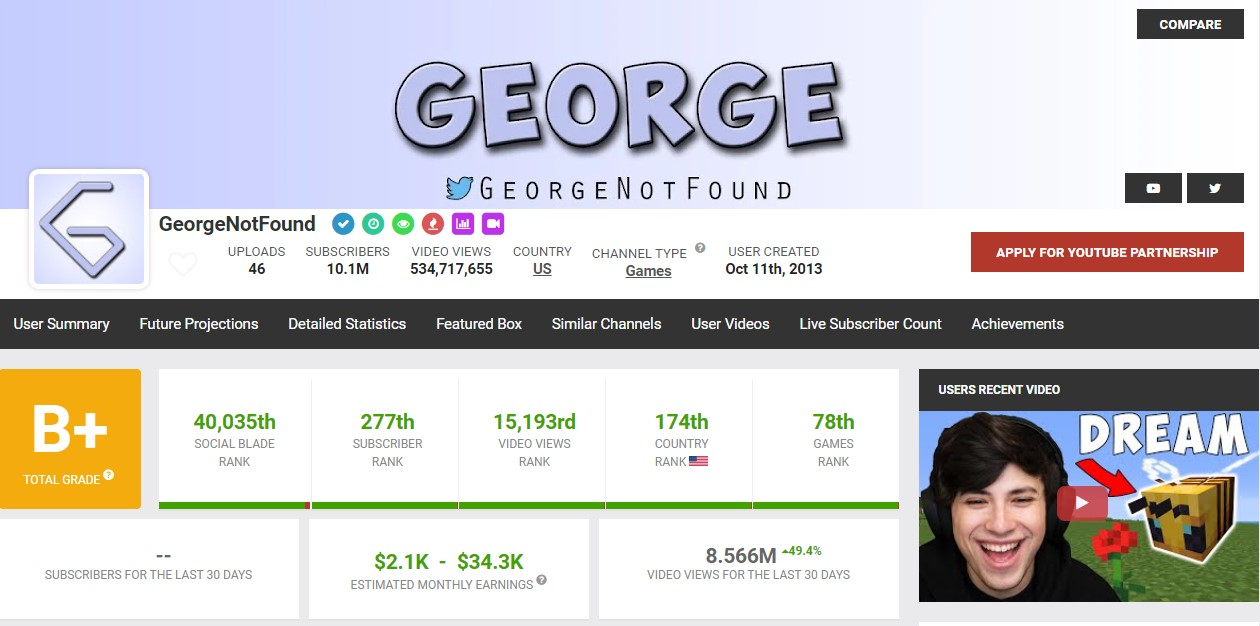Open the channel's YouTube page icon button
1260x626 pixels.
point(1153,188)
